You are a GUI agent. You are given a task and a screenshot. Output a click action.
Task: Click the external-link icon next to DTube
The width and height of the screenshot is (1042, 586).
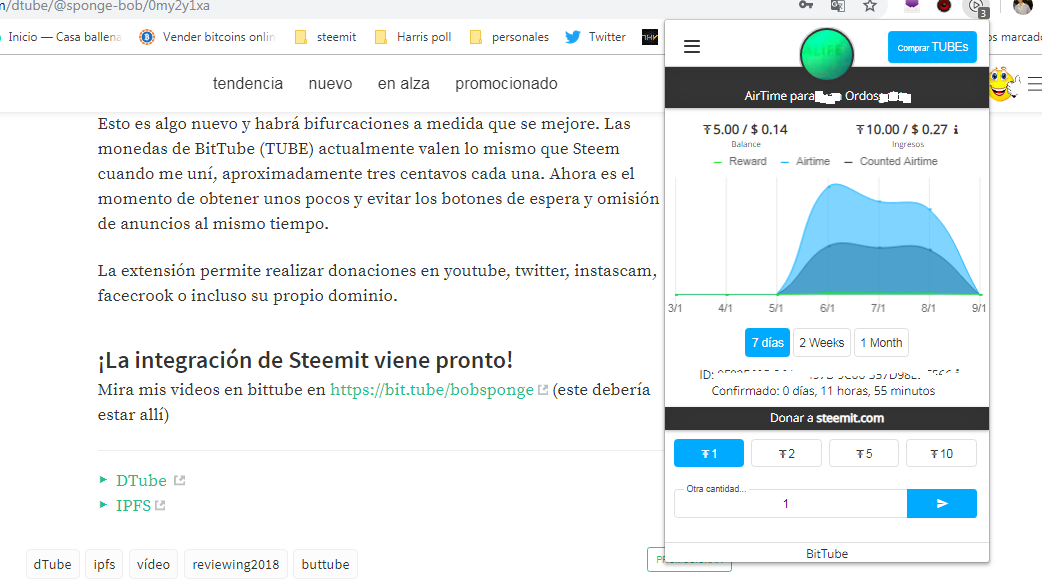coord(179,480)
